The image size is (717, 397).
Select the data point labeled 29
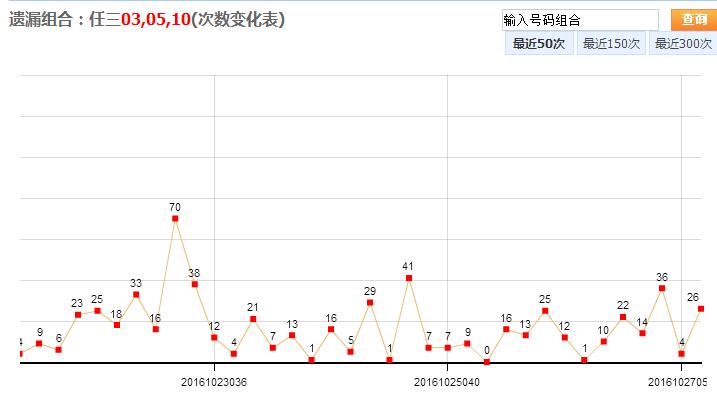click(x=370, y=302)
